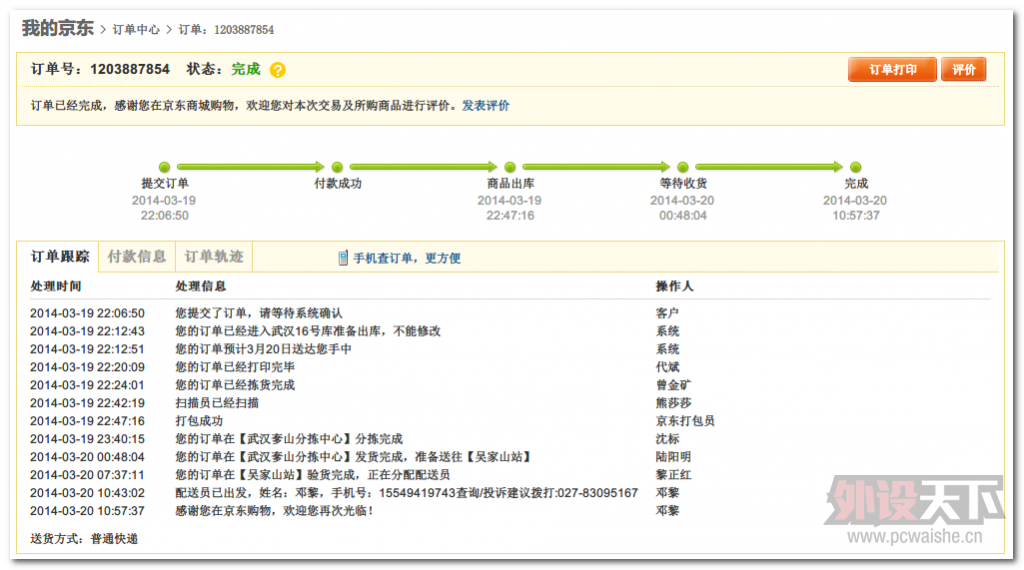Image resolution: width=1024 pixels, height=570 pixels.
Task: Click the 商品出库 progress step dot
Action: (x=510, y=167)
